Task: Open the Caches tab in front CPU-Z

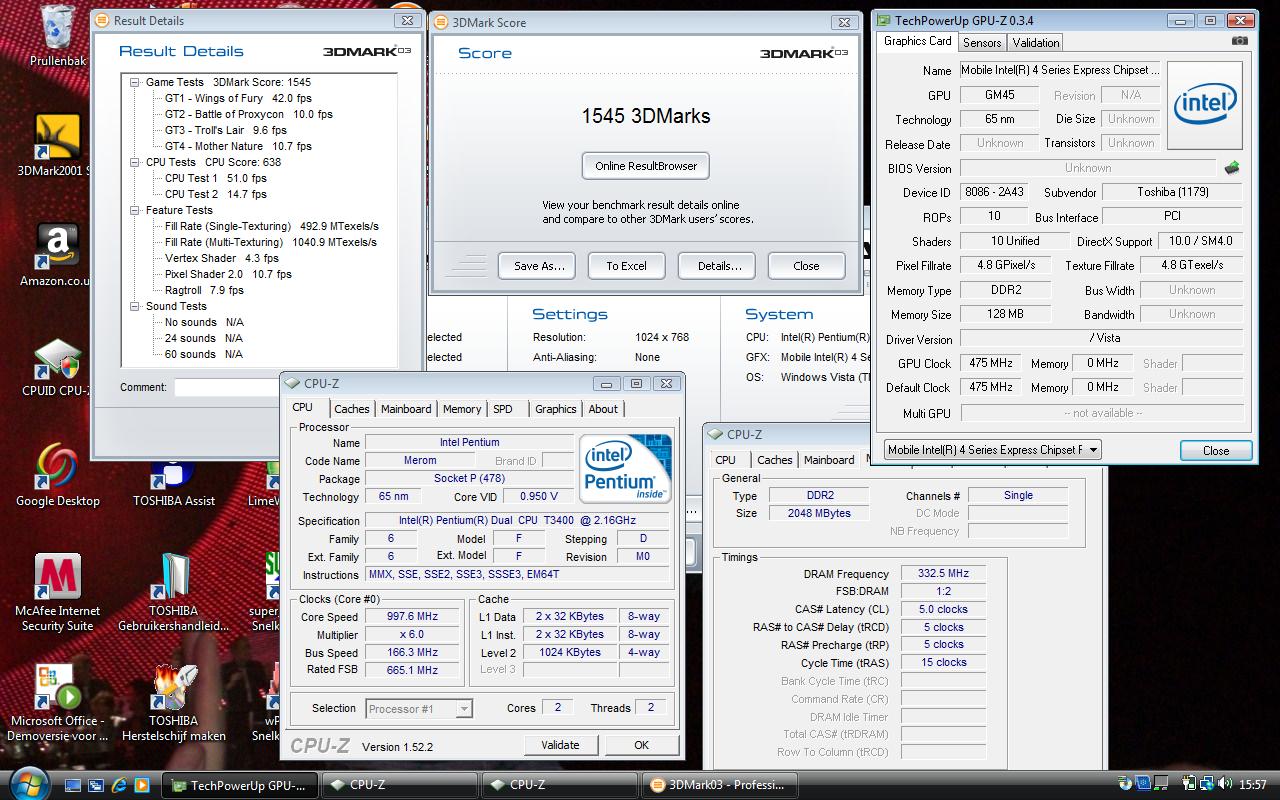Action: tap(351, 409)
